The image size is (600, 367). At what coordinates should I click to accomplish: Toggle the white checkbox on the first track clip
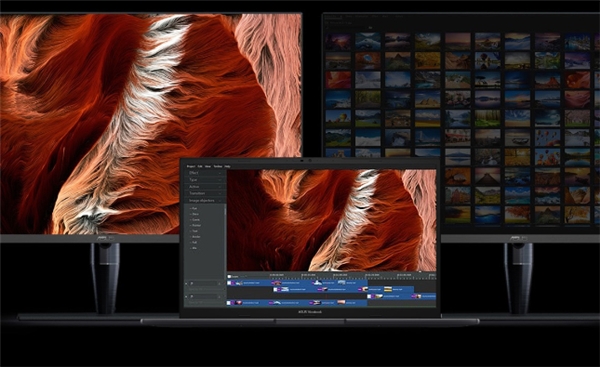pos(229,283)
